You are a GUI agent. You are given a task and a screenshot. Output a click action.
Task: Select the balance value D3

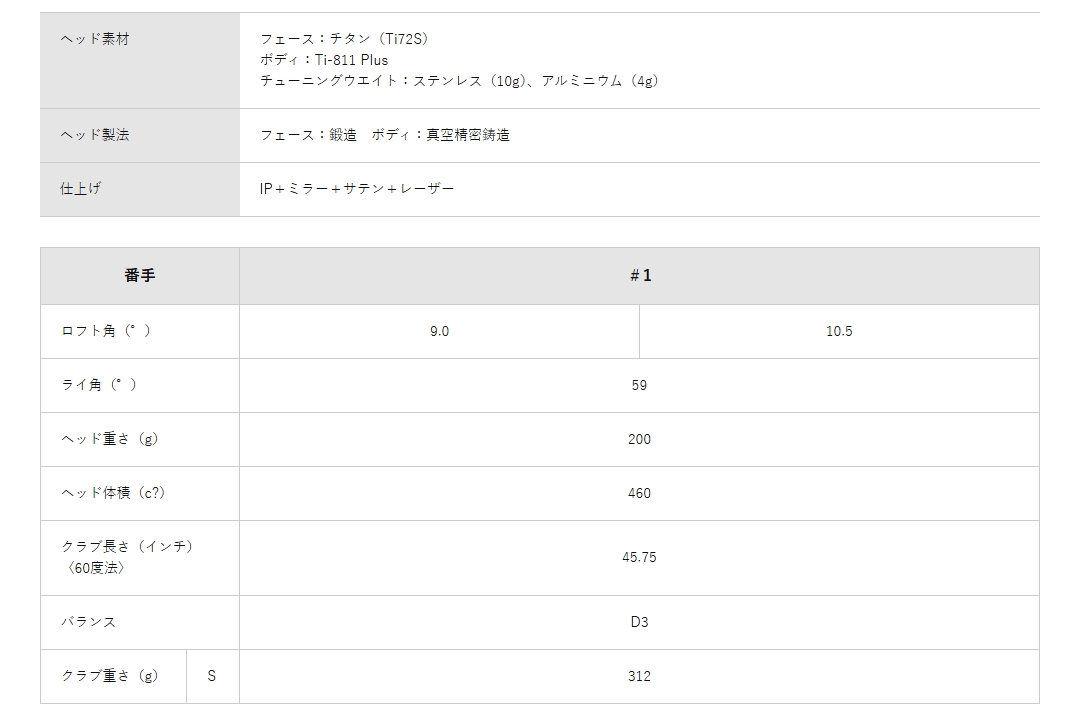coord(639,622)
